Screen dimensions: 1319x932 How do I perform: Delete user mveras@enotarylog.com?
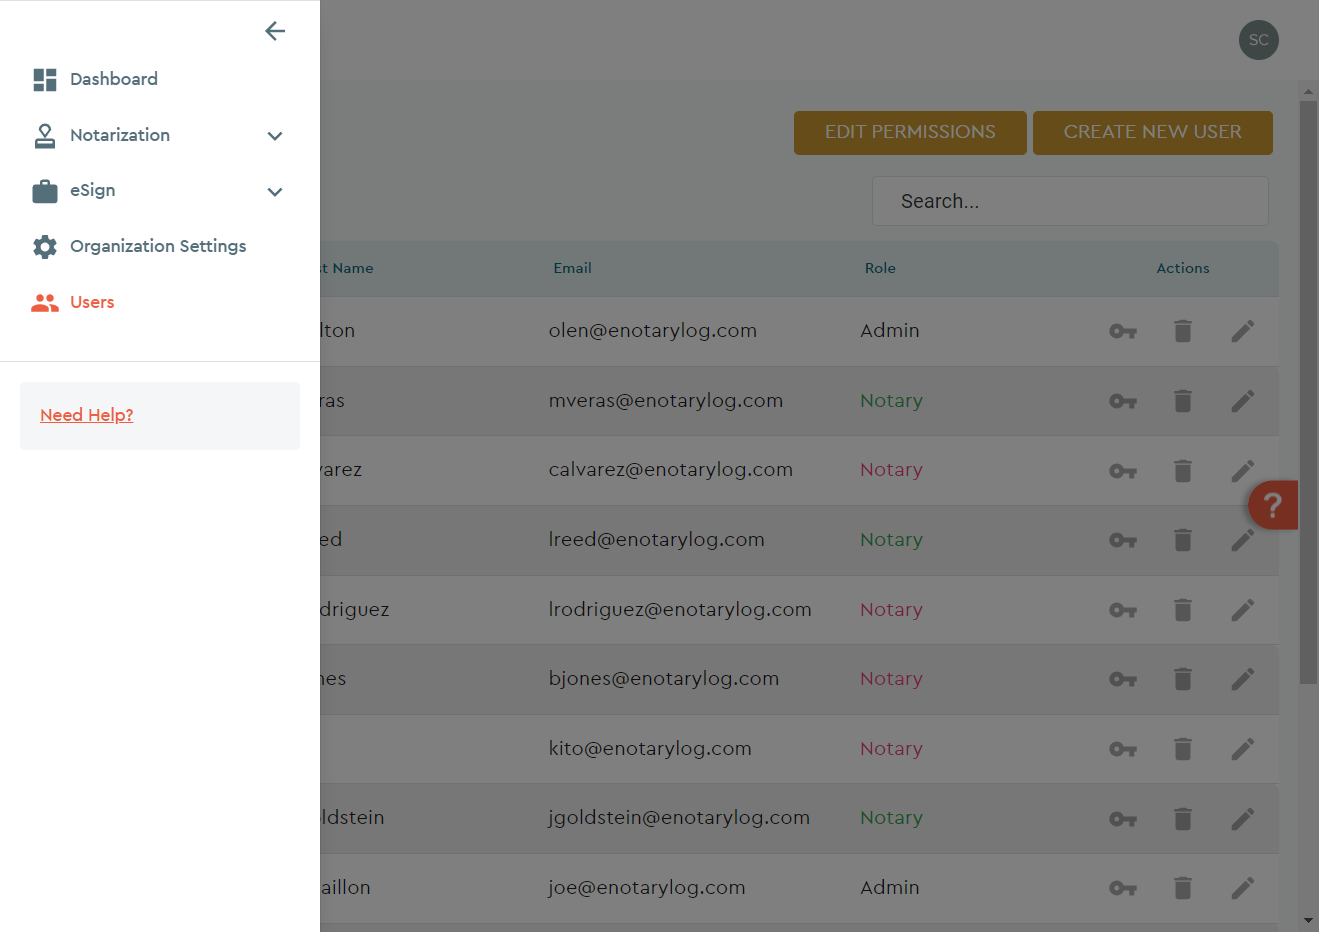click(x=1183, y=401)
